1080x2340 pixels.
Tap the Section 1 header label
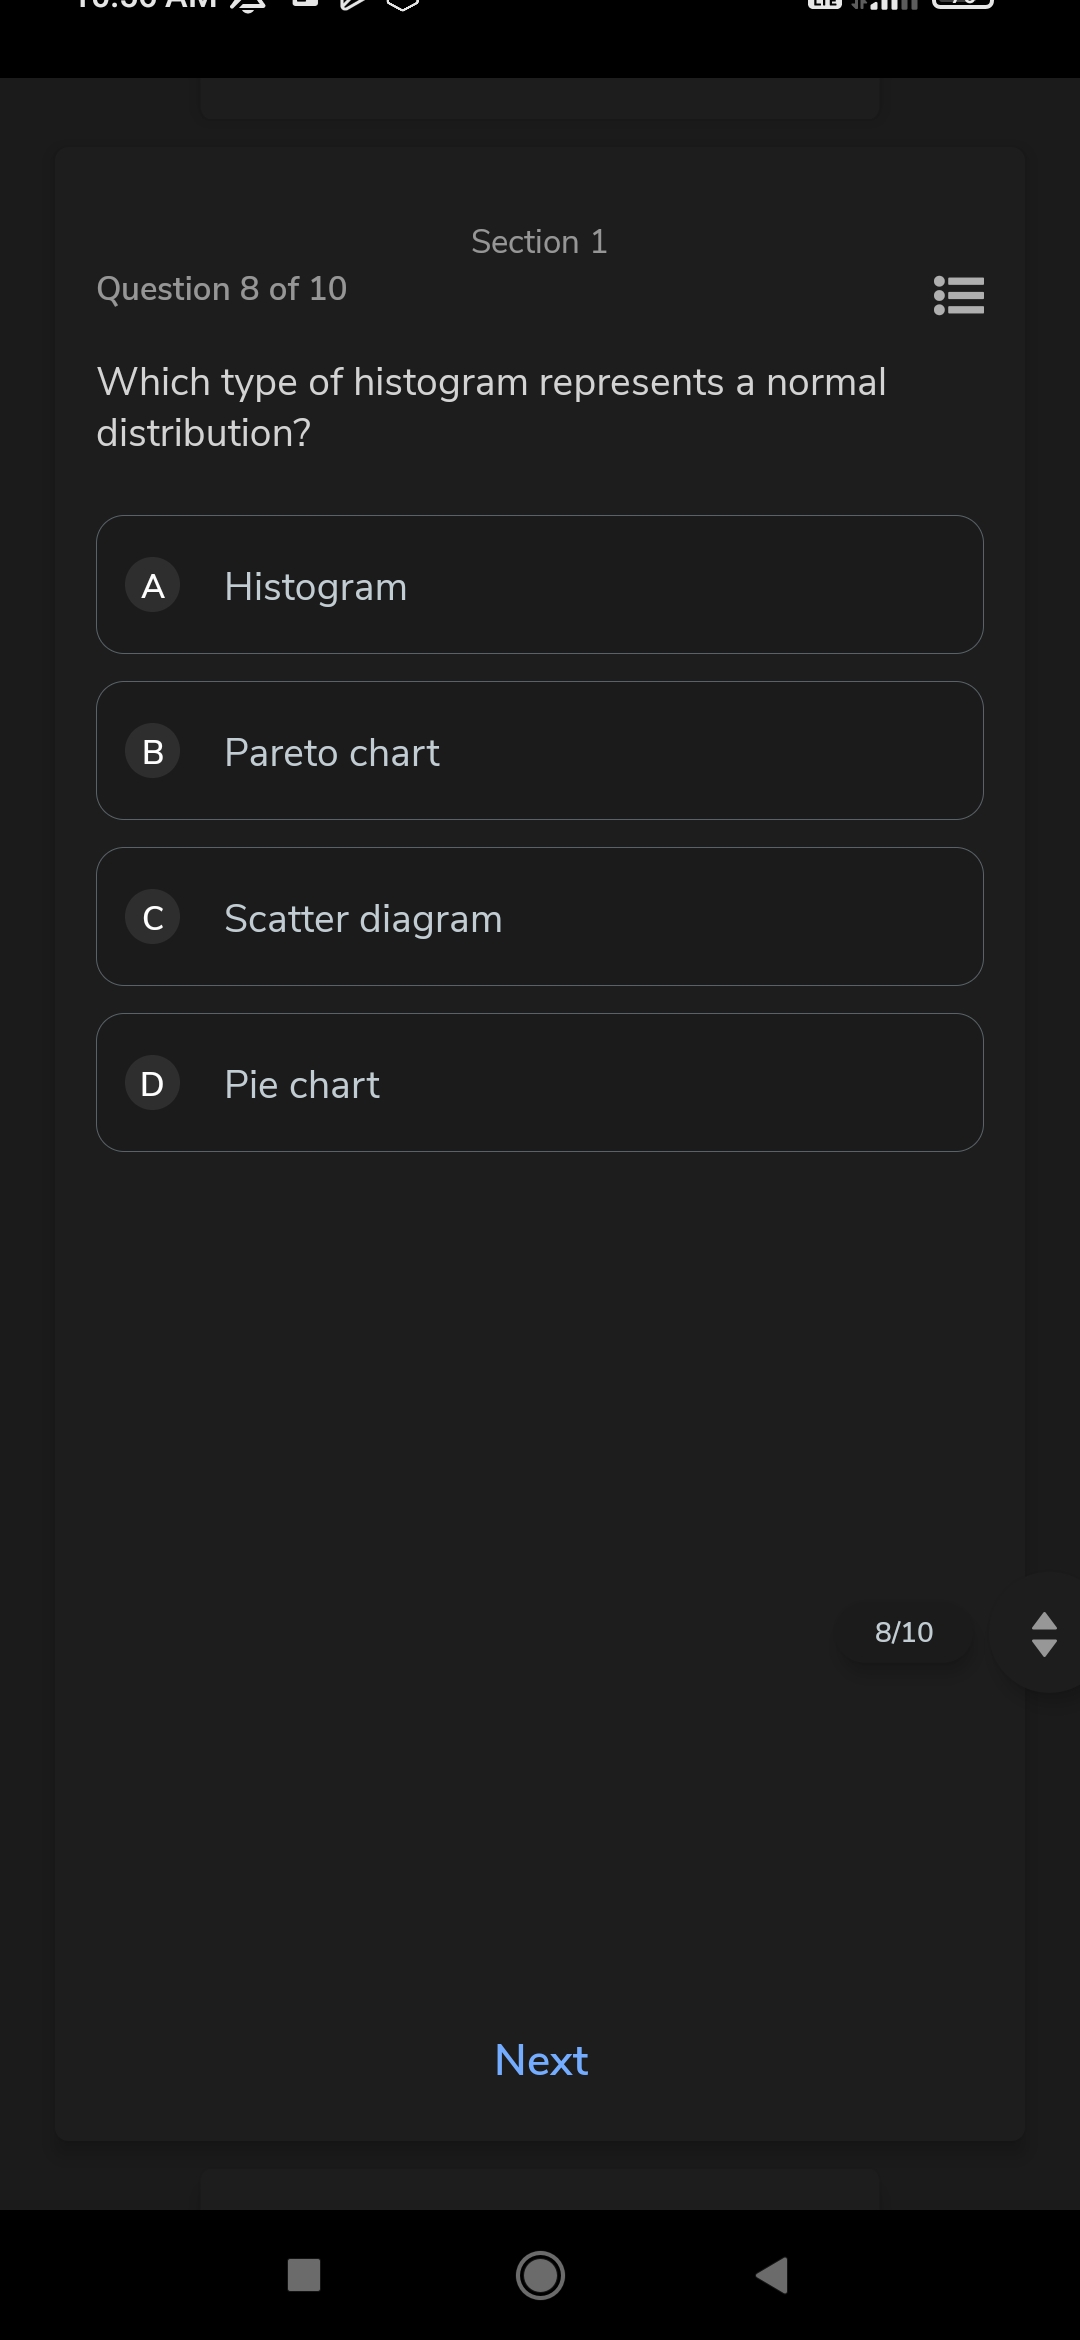(539, 242)
